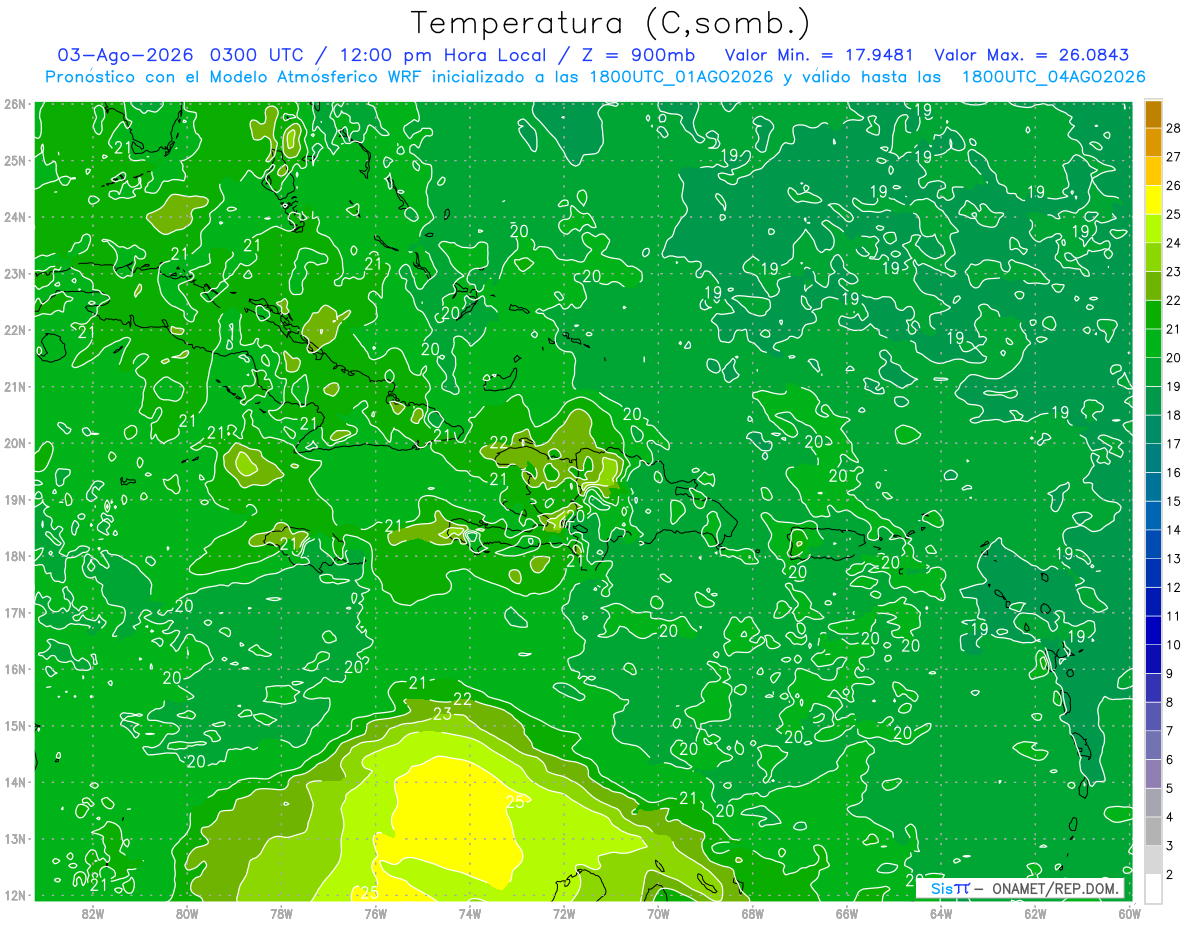1200x927 pixels.
Task: Click the '26' value on the color legend
Action: pyautogui.click(x=1174, y=185)
